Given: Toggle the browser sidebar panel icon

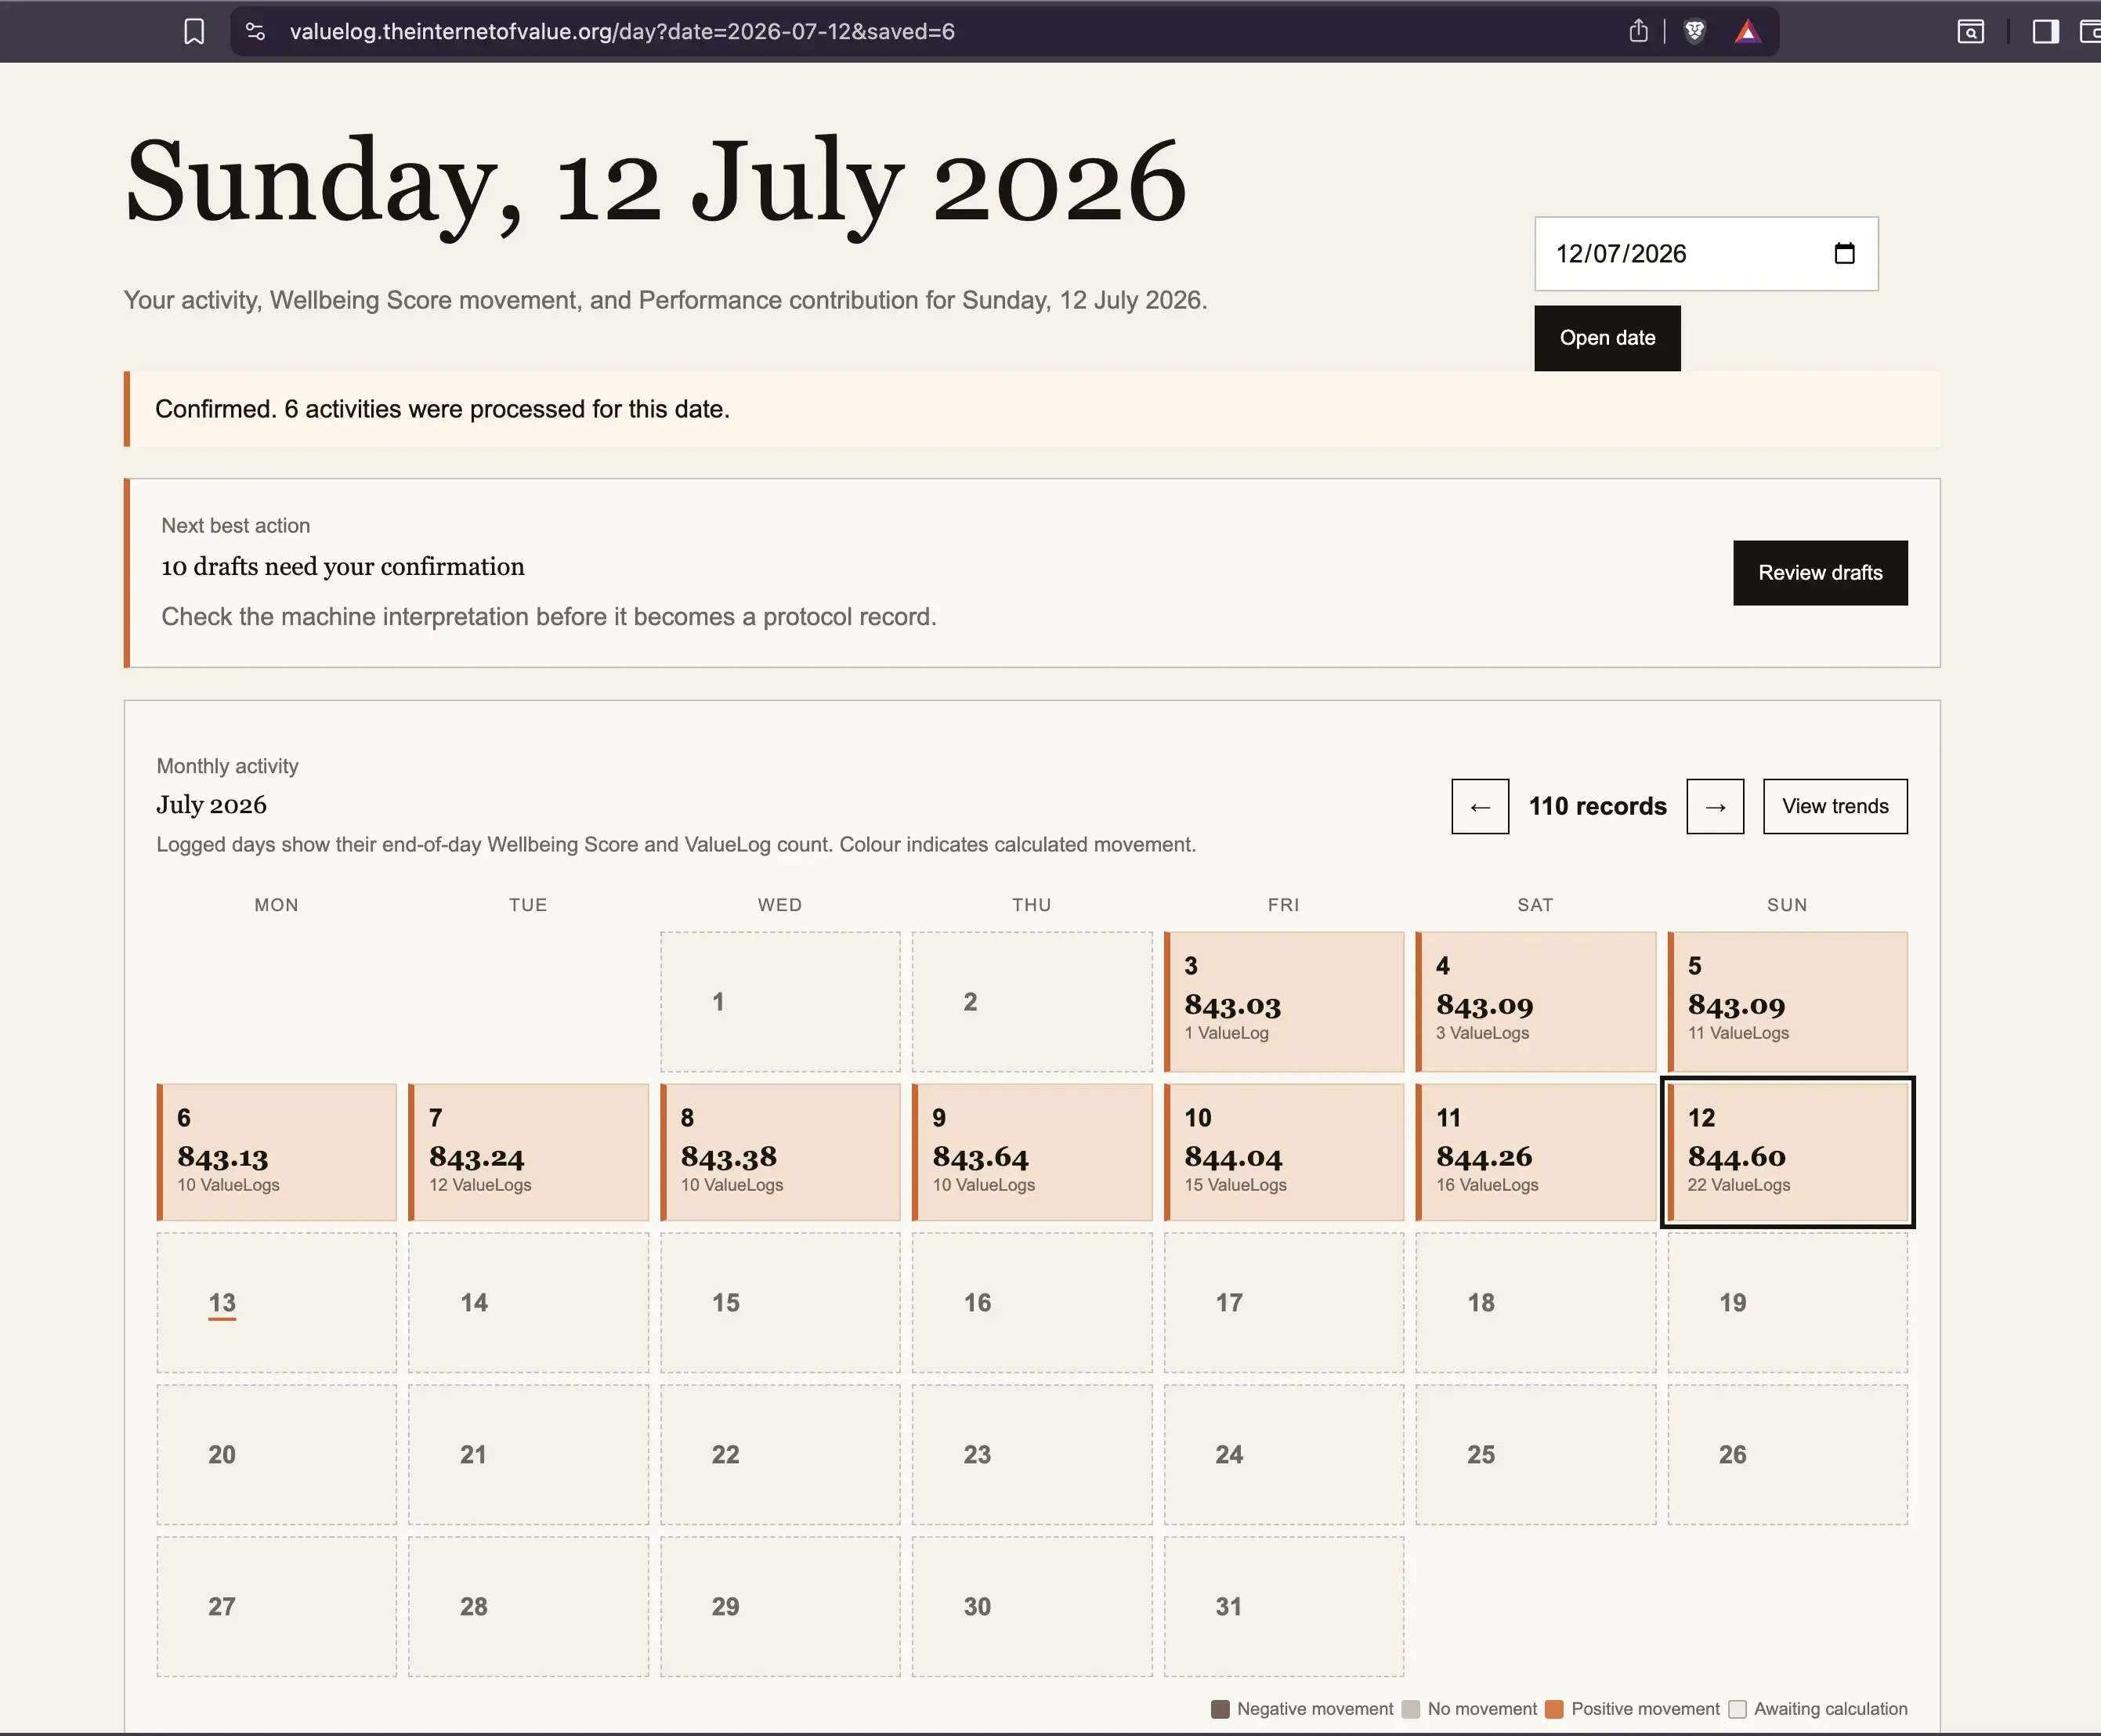Looking at the screenshot, I should [2046, 32].
